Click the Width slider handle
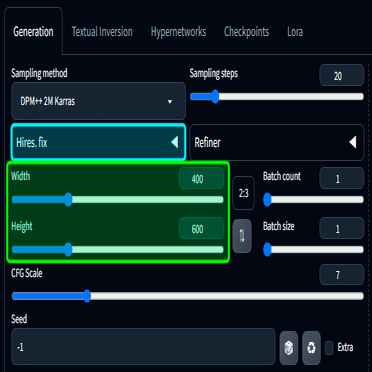Image resolution: width=372 pixels, height=372 pixels. click(68, 200)
